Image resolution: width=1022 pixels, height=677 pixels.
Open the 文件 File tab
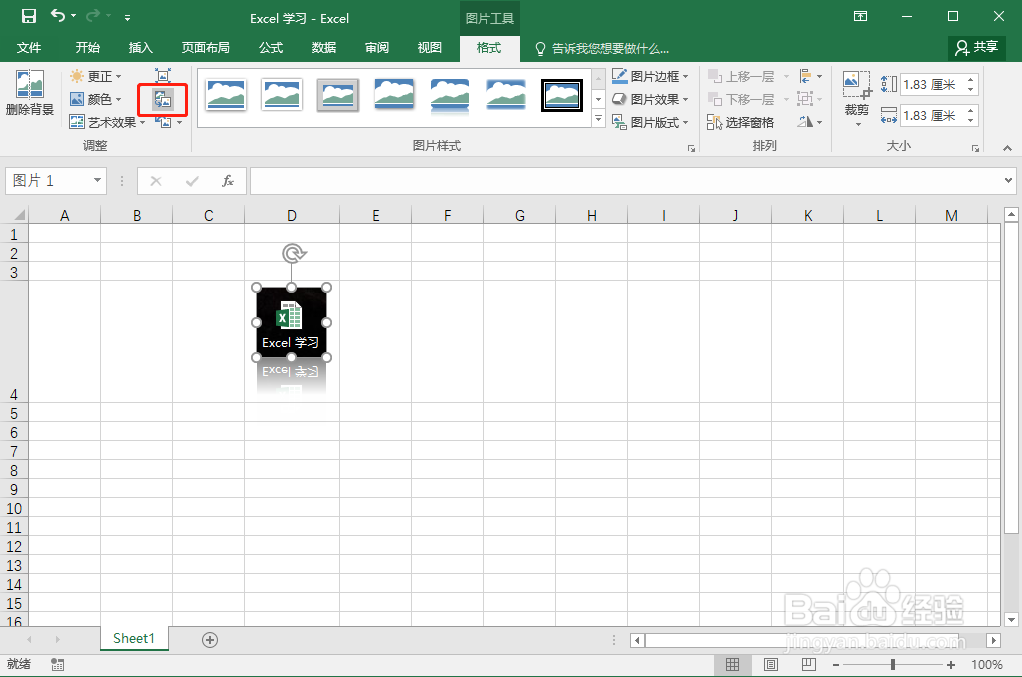pos(29,48)
